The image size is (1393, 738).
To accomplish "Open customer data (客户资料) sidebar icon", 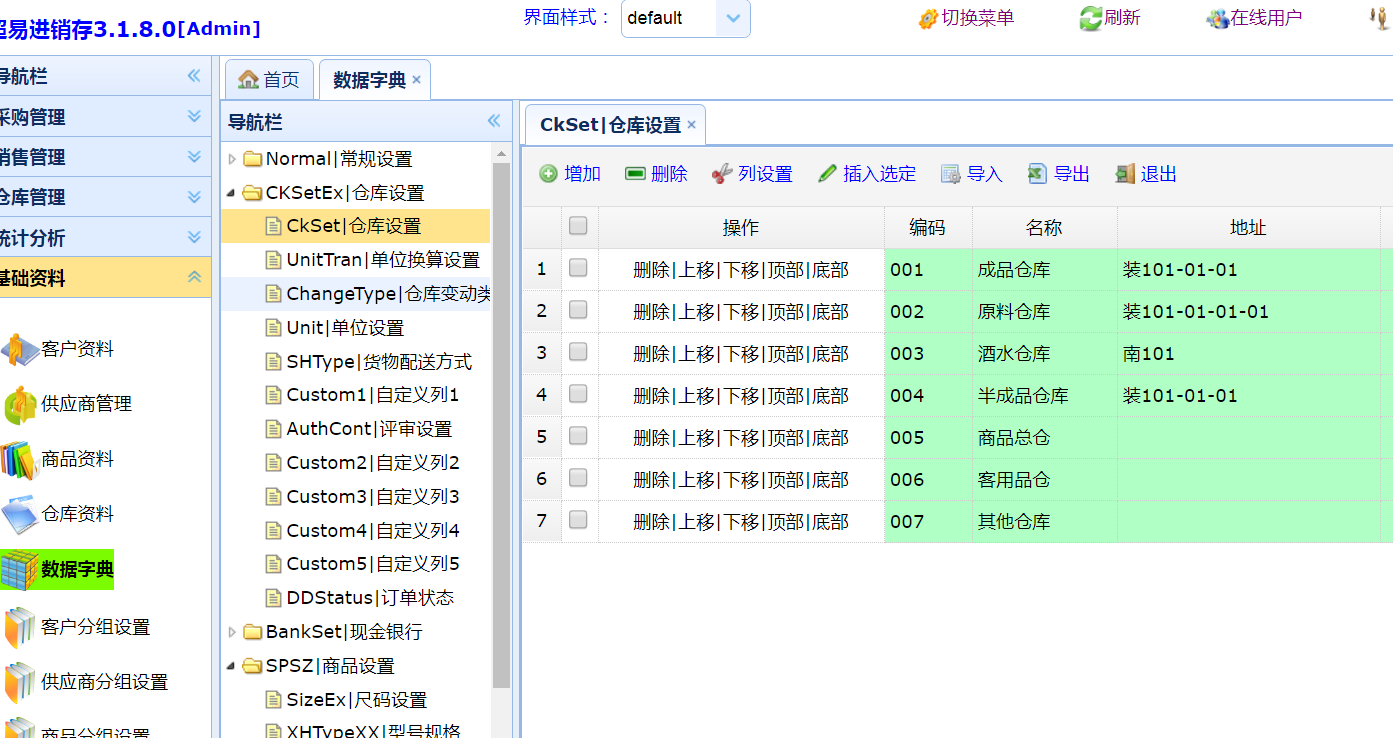I will (18, 350).
